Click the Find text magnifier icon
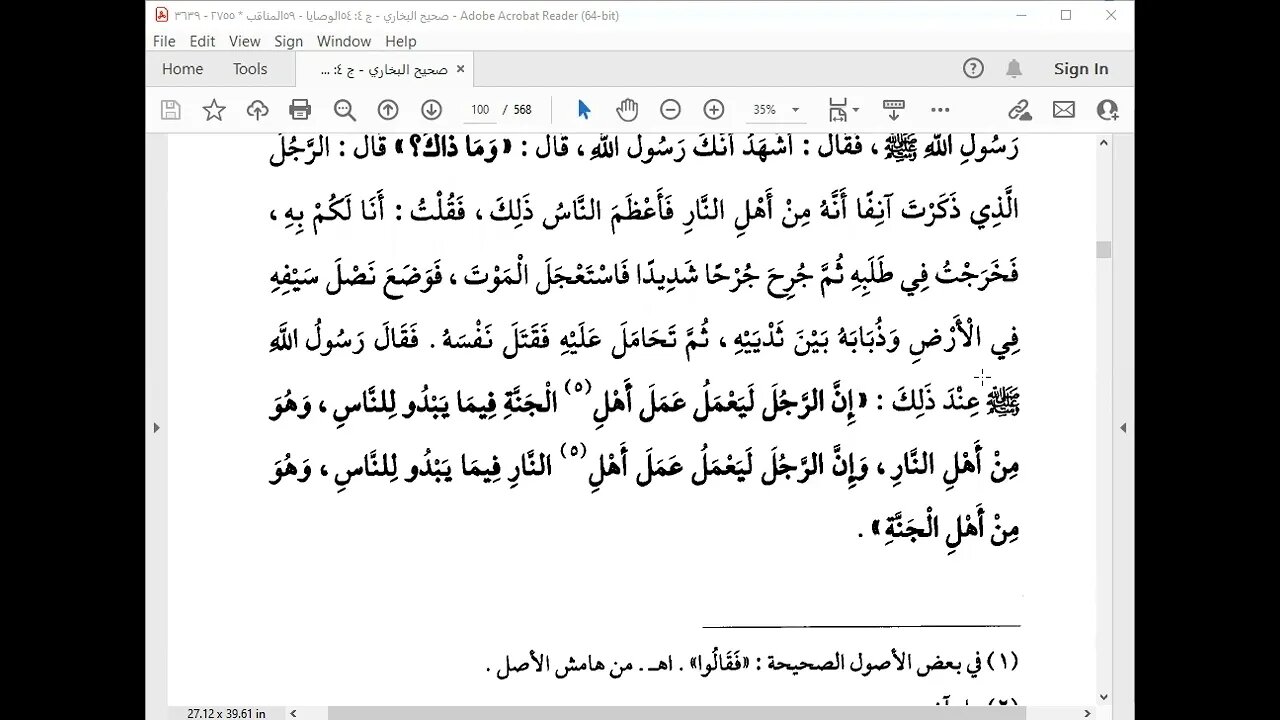This screenshot has width=1280, height=720. [x=345, y=110]
